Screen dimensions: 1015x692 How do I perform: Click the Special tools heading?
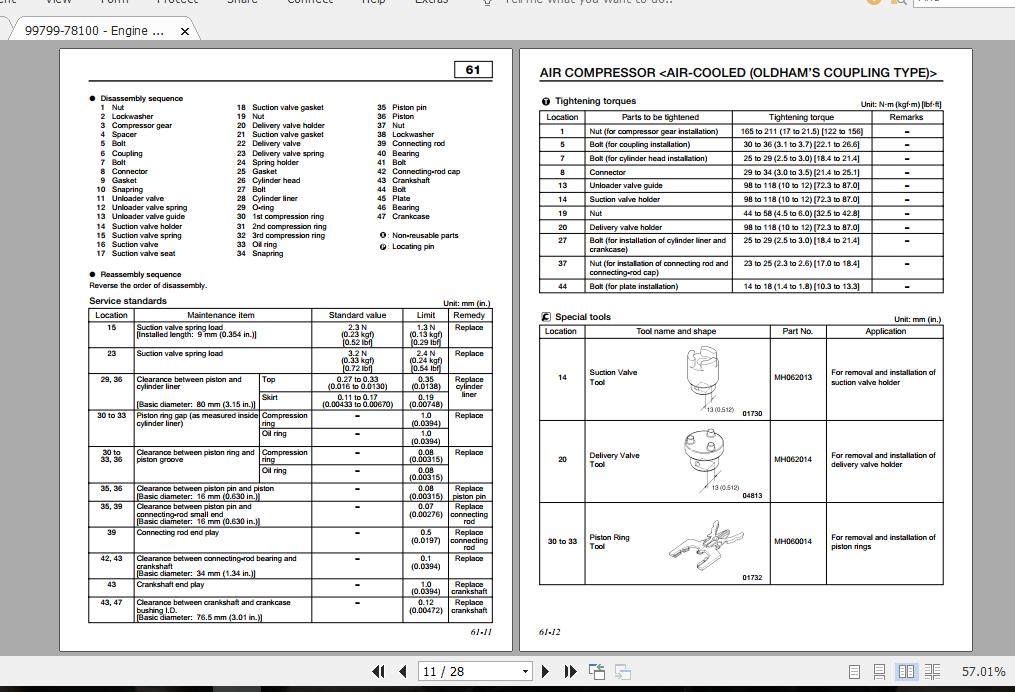pos(583,317)
